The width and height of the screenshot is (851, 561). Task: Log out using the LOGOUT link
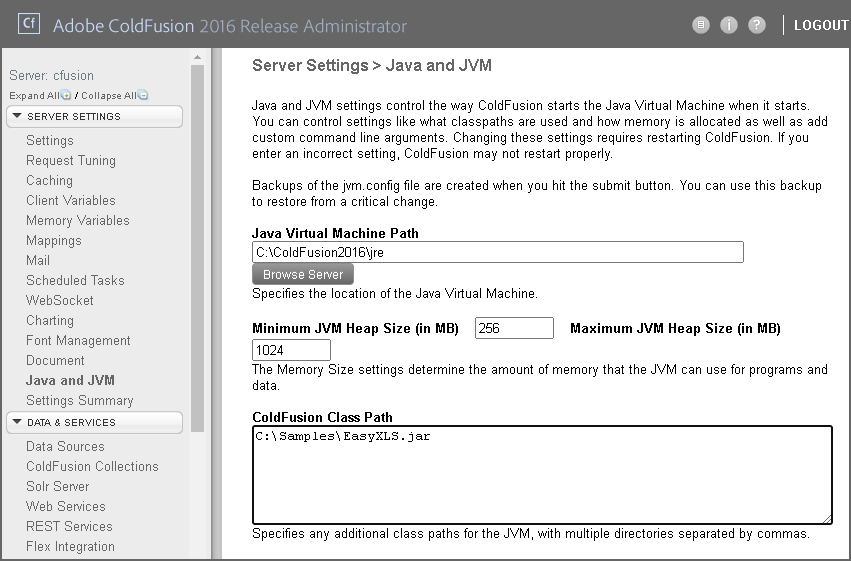(821, 26)
